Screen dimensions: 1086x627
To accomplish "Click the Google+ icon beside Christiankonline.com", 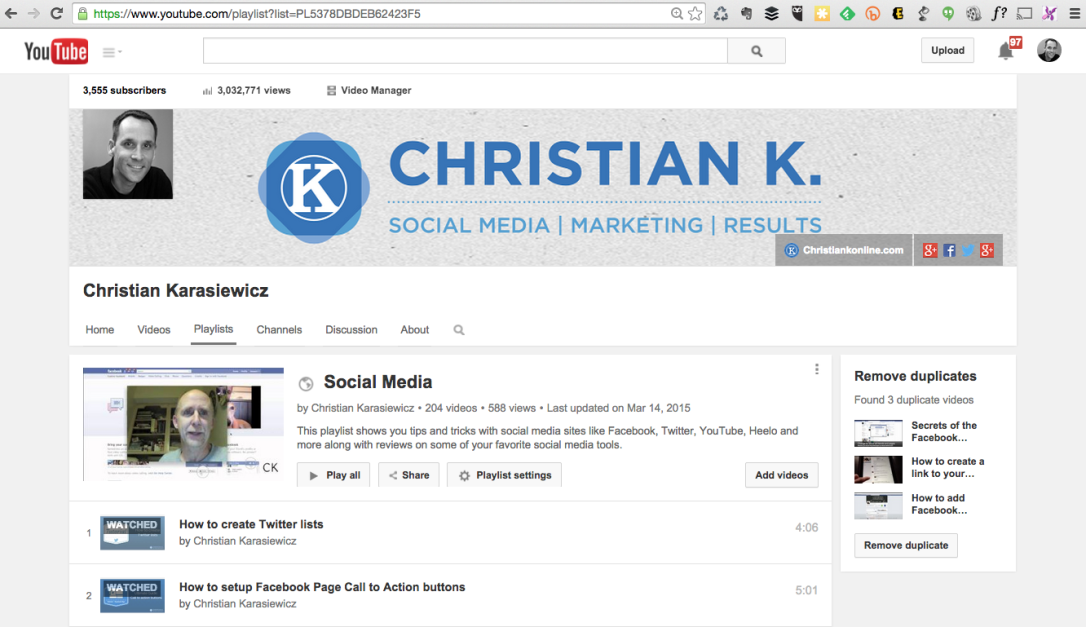I will click(930, 250).
